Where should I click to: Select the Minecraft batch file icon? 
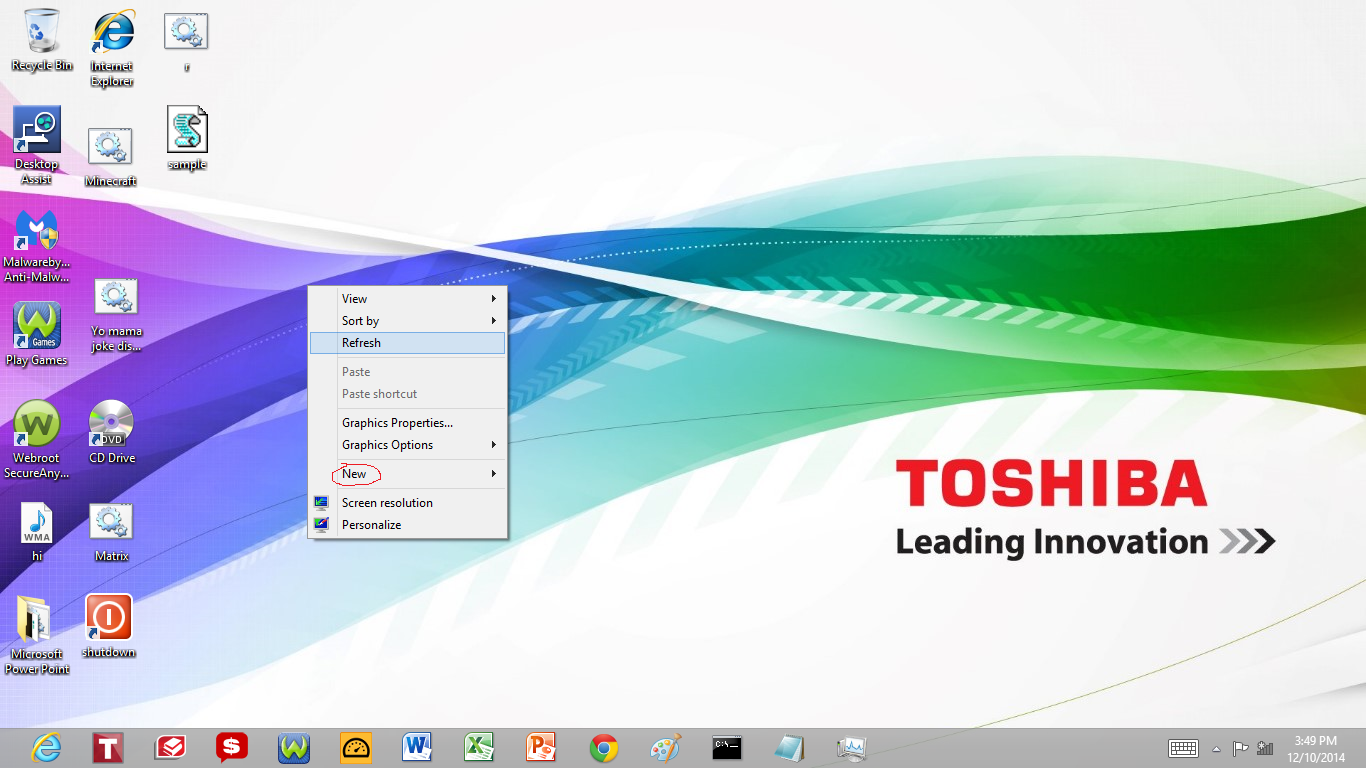click(x=110, y=157)
